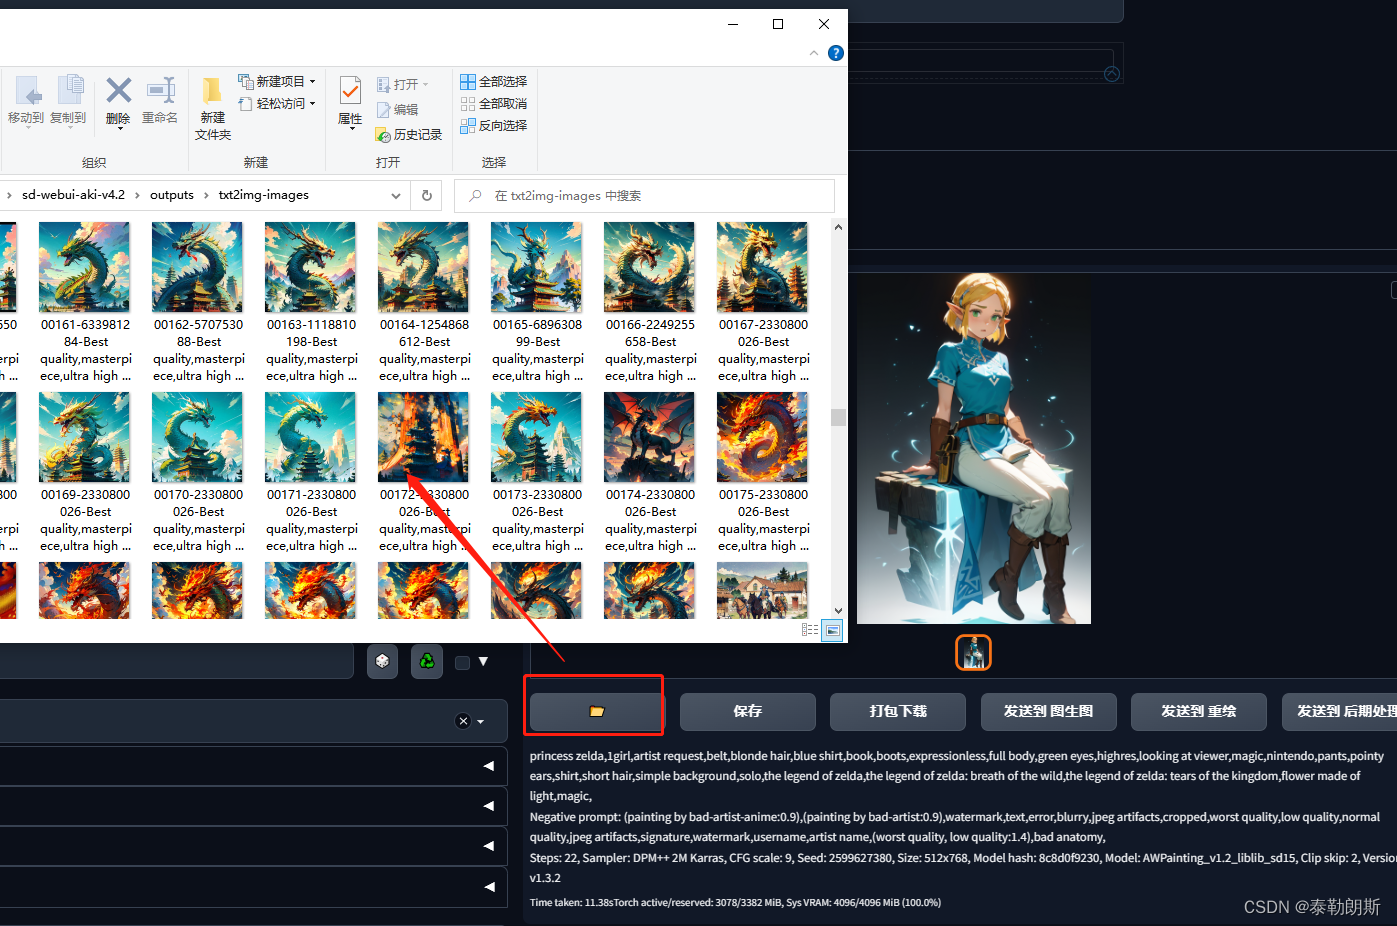The height and width of the screenshot is (926, 1397).
Task: Click 发送到 图生图 button
Action: (x=1048, y=711)
